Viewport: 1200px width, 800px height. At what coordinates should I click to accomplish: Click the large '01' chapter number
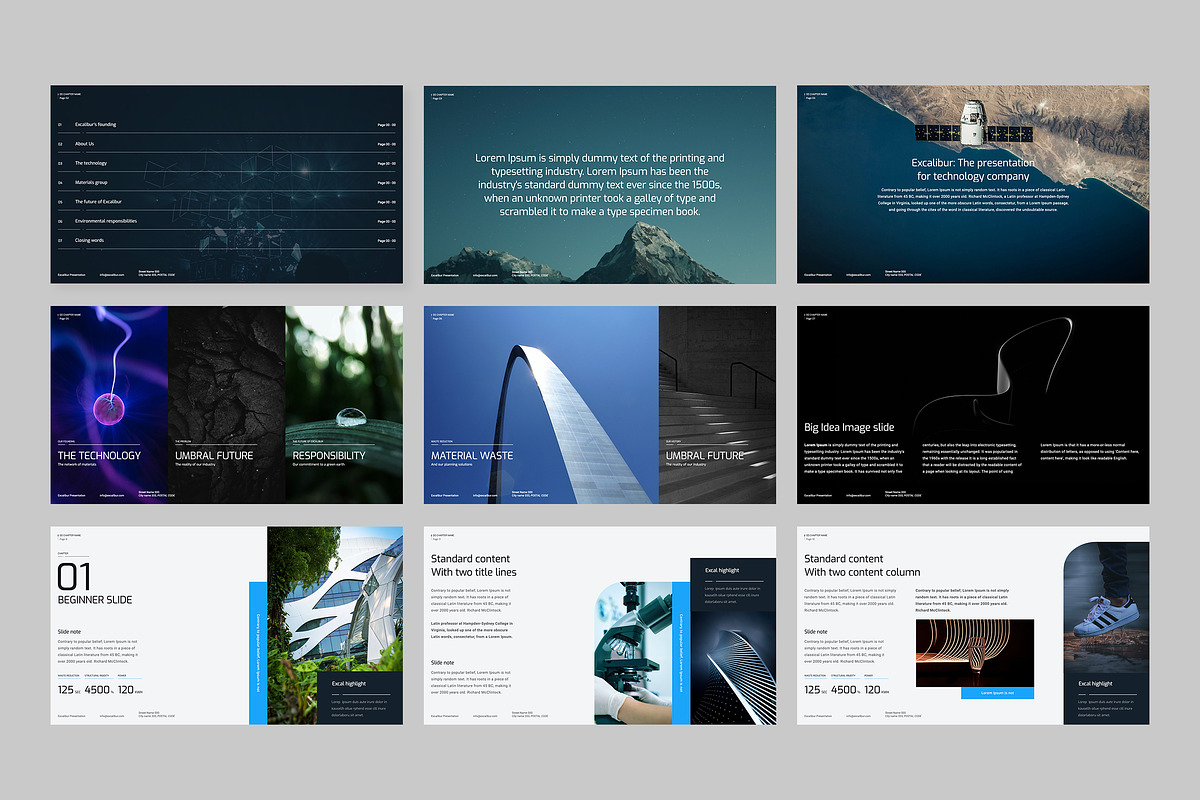click(x=74, y=576)
